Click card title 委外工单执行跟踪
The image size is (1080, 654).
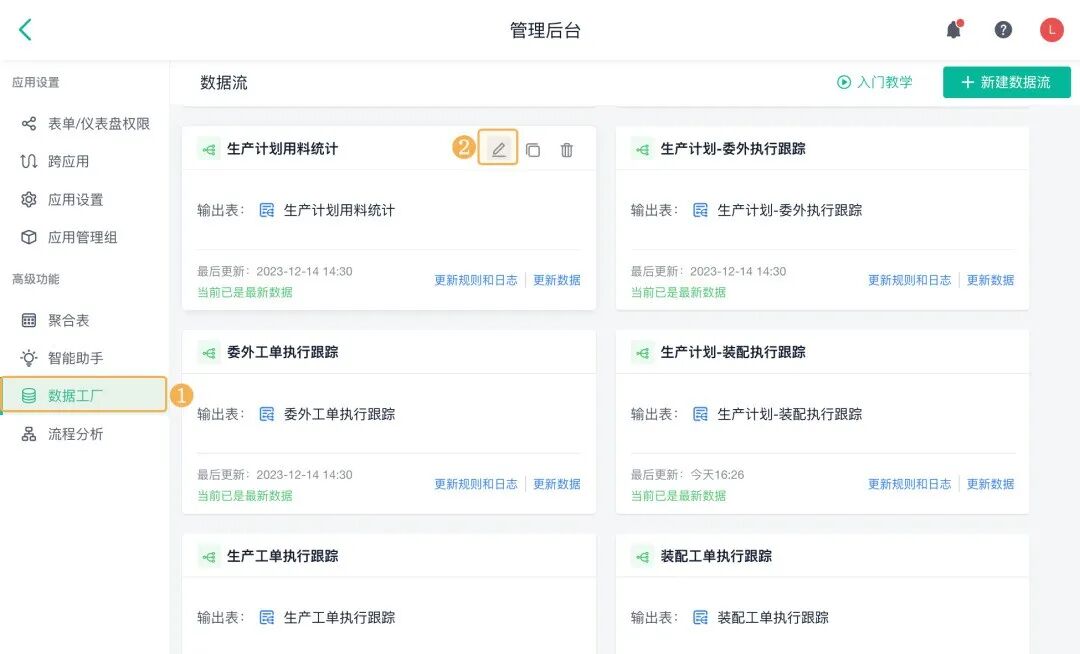282,352
